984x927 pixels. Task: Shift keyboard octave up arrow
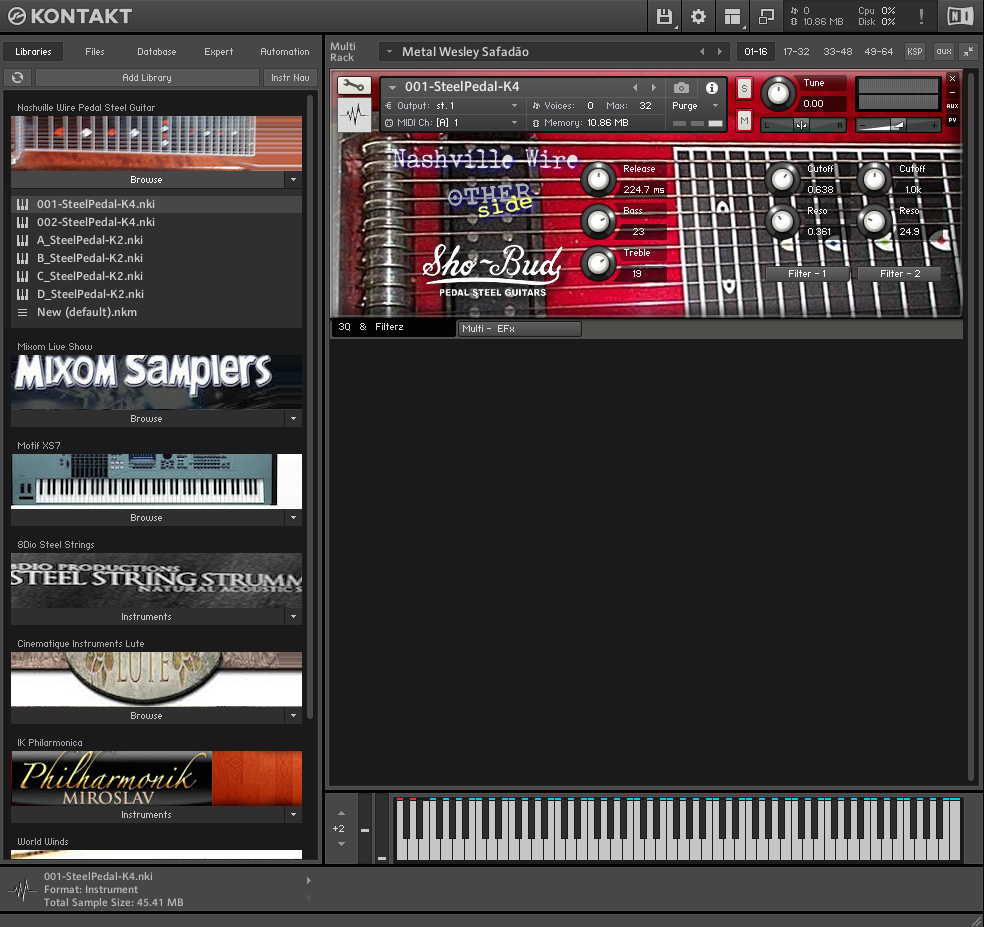[341, 813]
